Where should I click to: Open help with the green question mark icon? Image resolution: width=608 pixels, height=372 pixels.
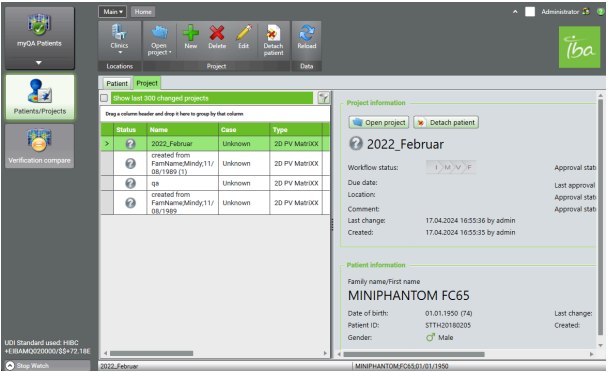(x=601, y=12)
